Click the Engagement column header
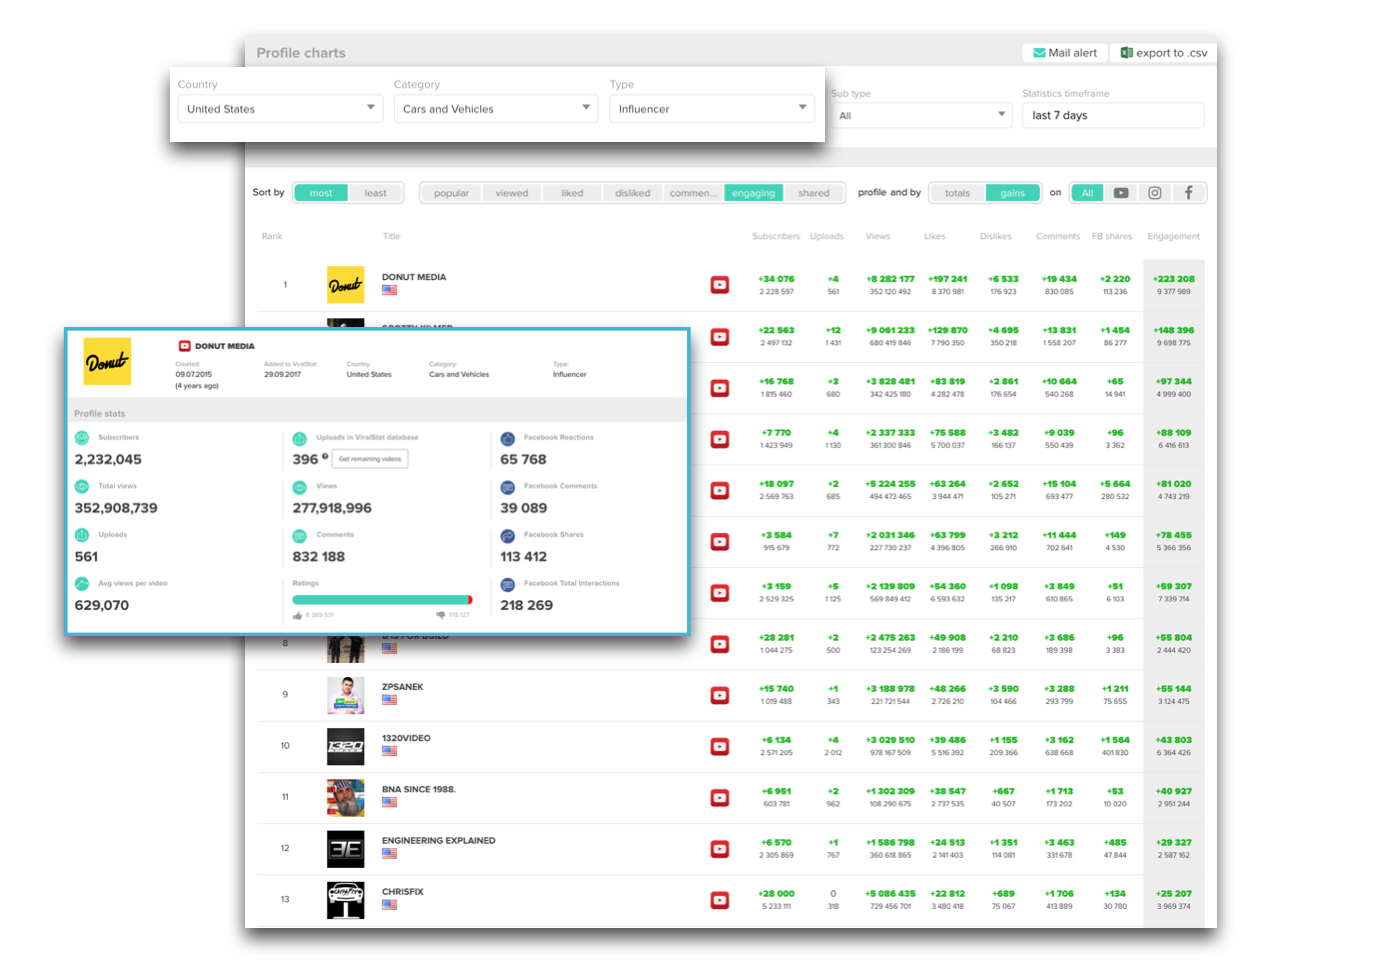The image size is (1396, 972). coord(1174,237)
